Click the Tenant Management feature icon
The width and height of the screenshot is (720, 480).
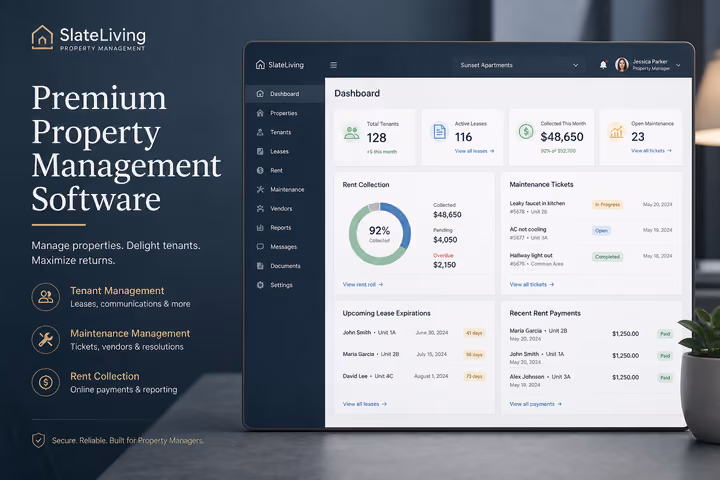pos(45,297)
